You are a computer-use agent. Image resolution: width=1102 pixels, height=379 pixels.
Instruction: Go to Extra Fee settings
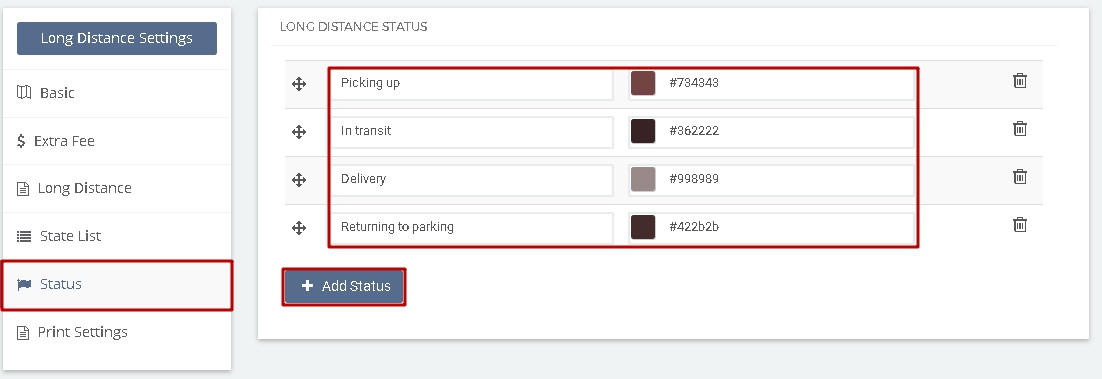(117, 141)
